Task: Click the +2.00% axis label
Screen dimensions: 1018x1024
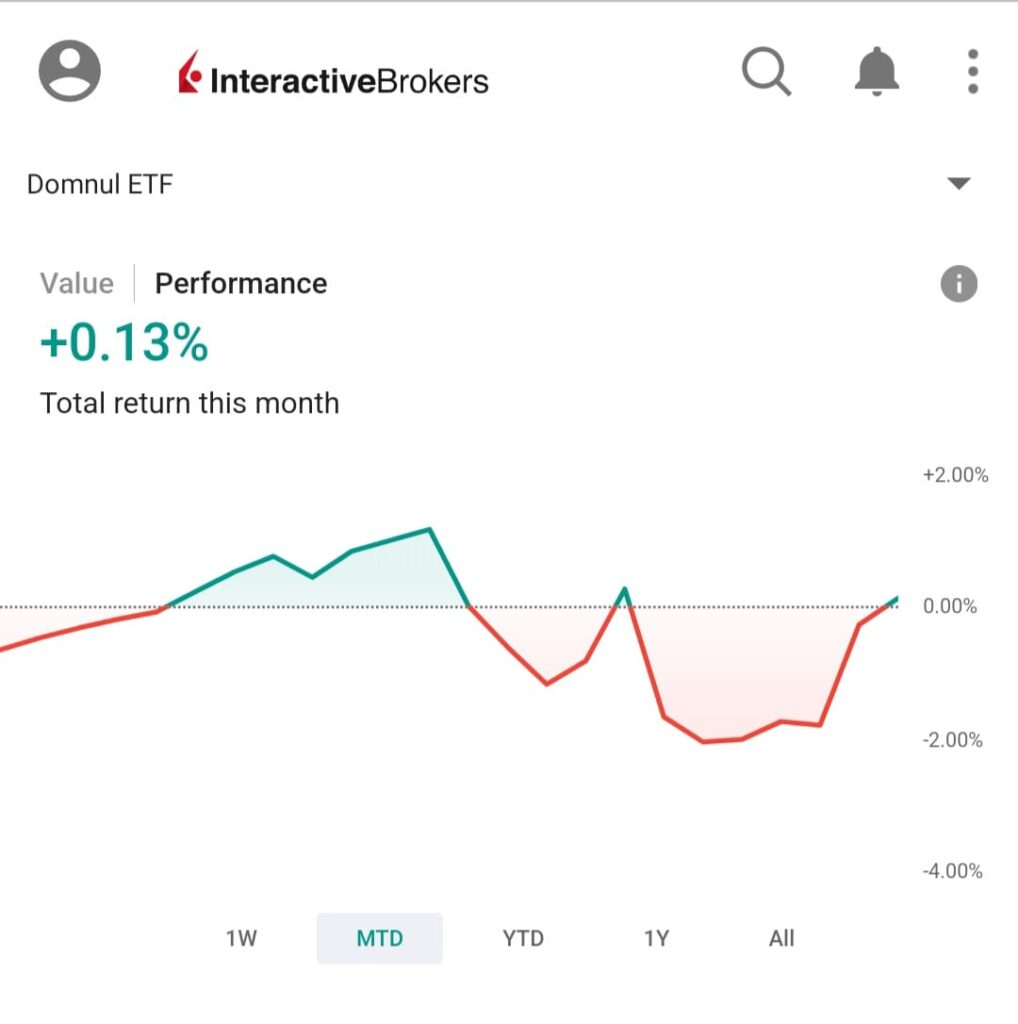Action: [x=955, y=475]
